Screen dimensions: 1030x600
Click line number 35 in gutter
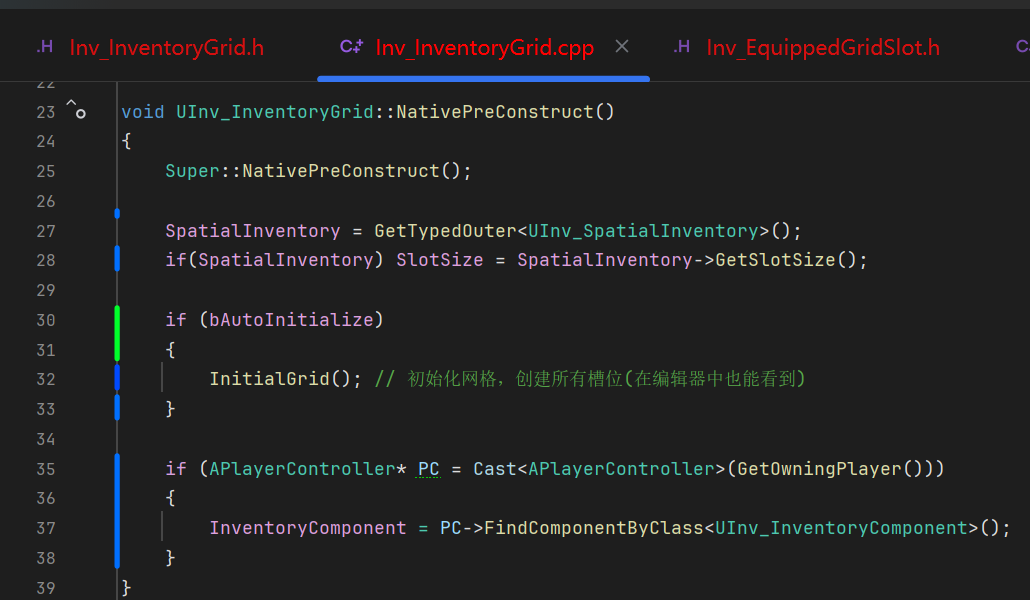coord(46,469)
